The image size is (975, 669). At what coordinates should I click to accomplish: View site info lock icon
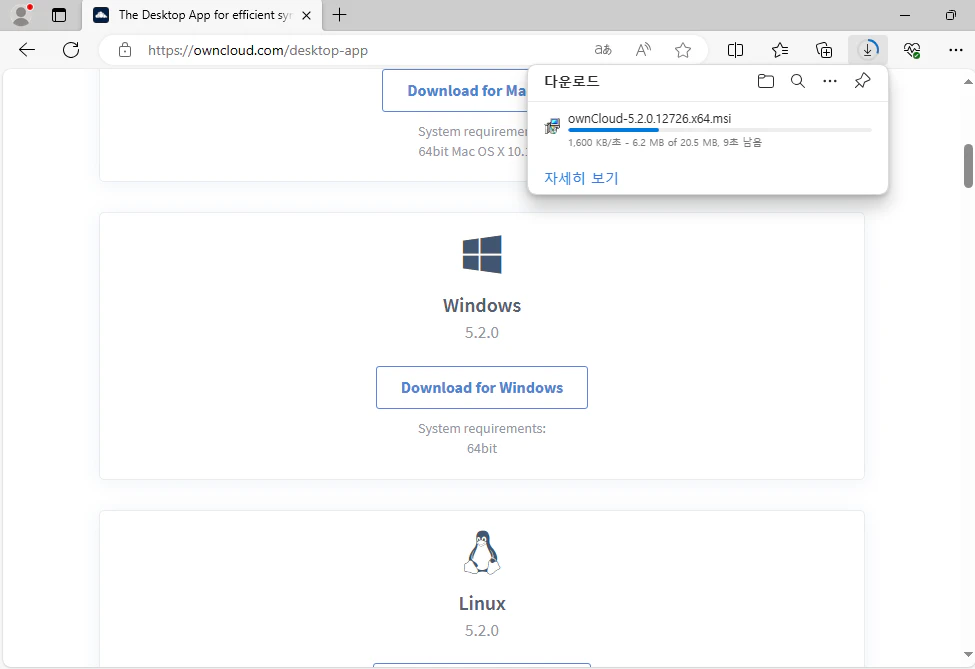click(125, 50)
